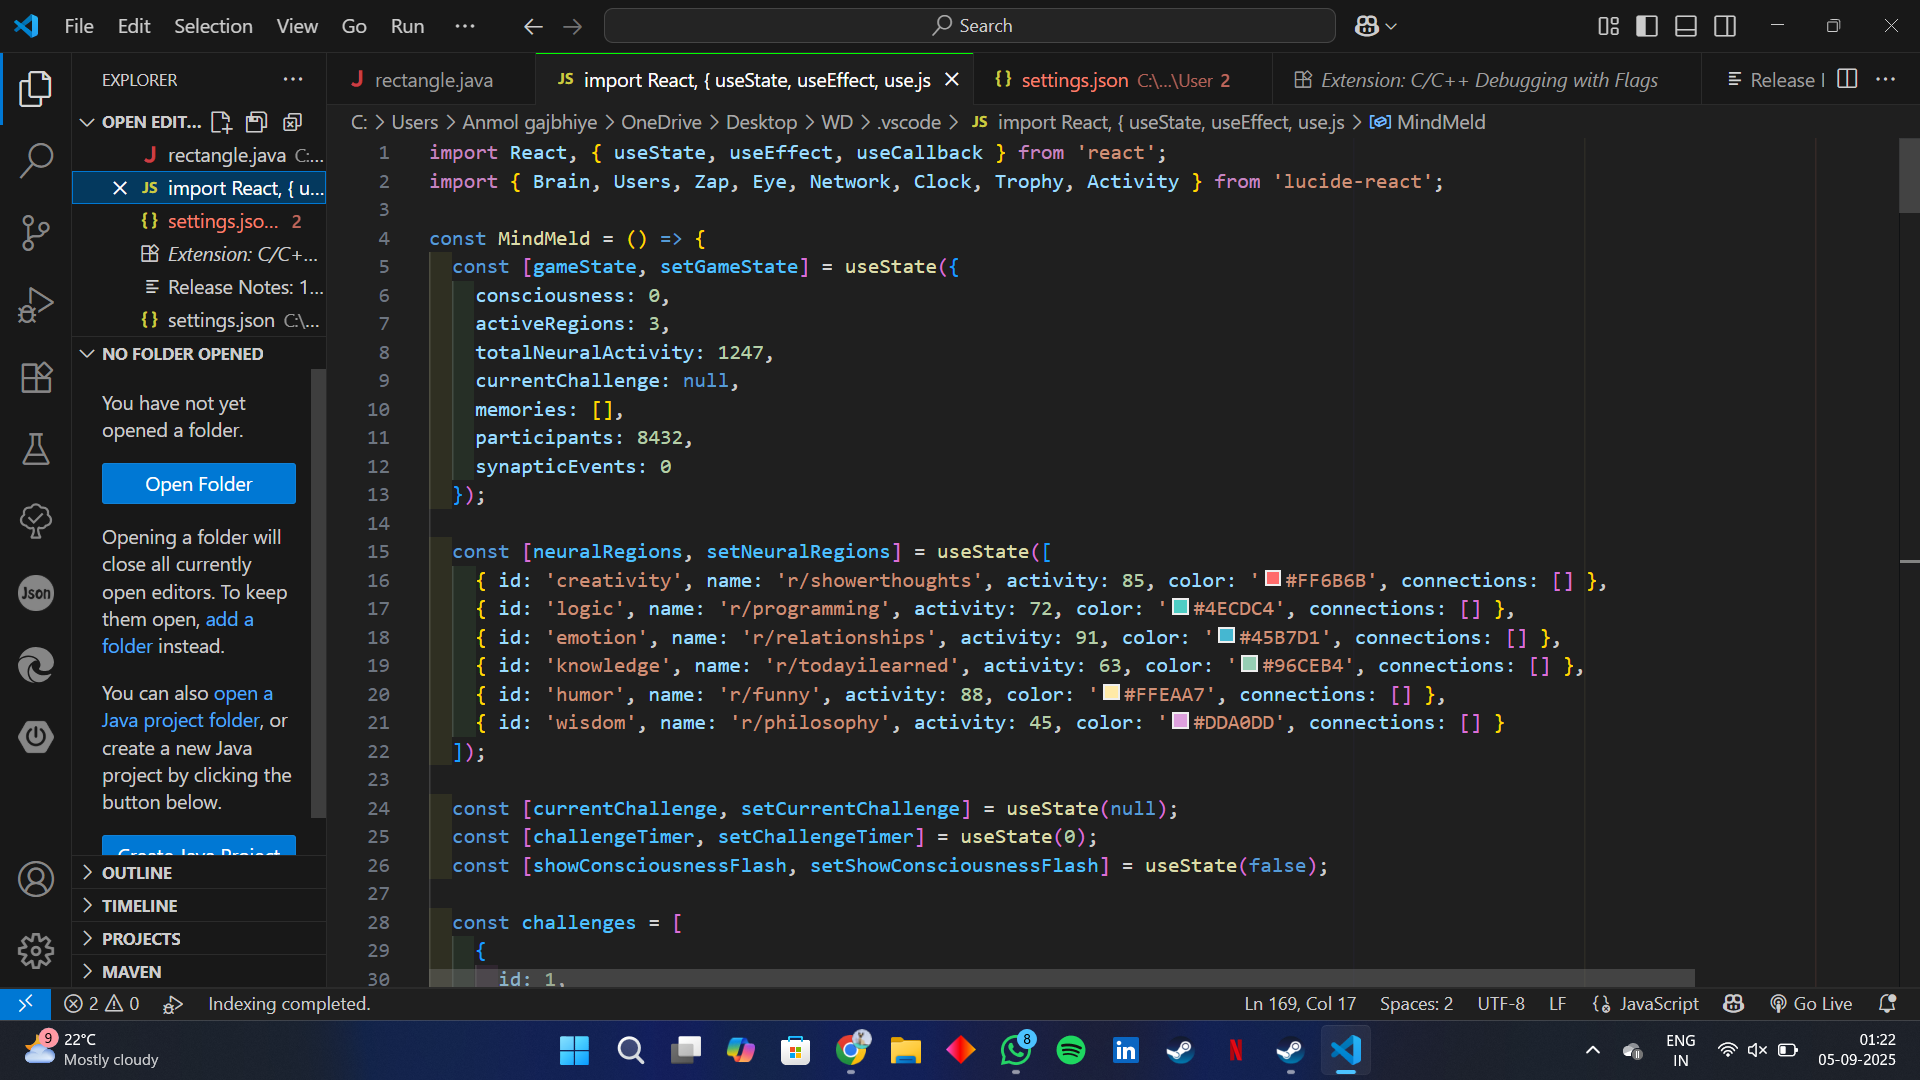Open the Search view in activity bar
Viewport: 1920px width, 1080px height.
36,160
